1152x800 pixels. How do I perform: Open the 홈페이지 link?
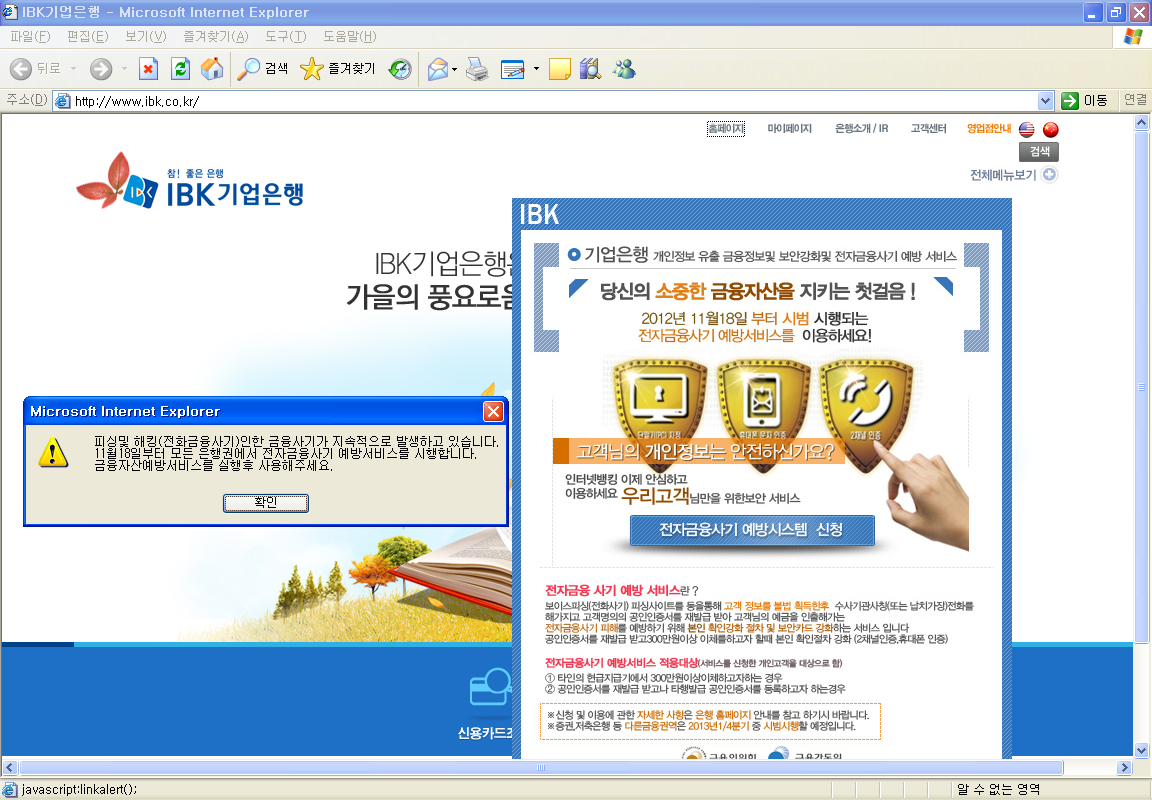point(726,129)
